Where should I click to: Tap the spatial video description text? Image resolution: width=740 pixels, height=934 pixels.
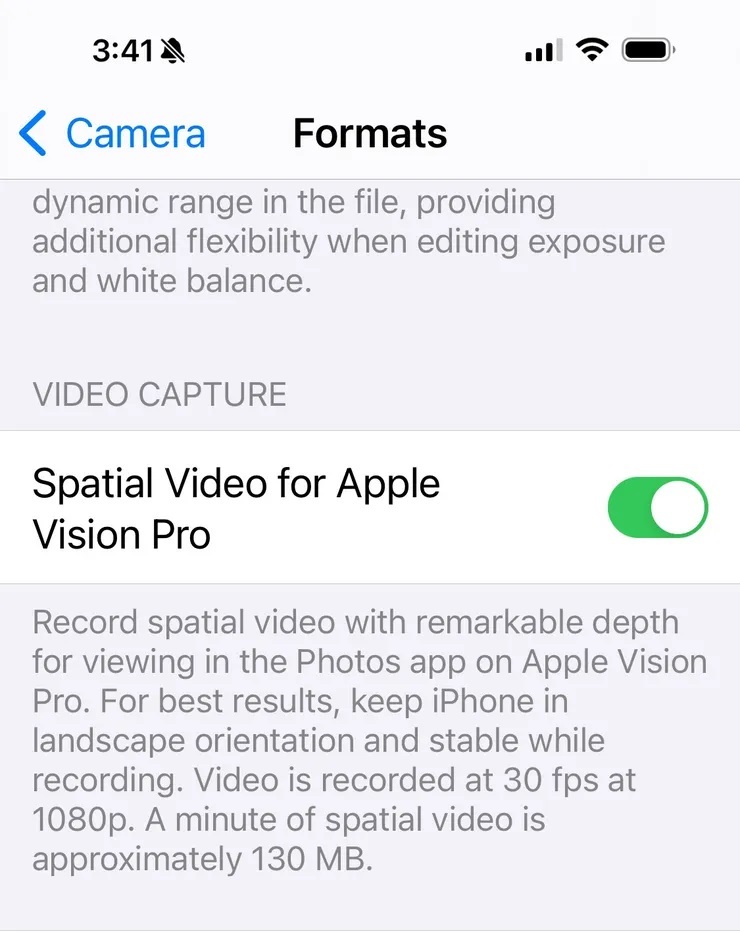pos(369,740)
